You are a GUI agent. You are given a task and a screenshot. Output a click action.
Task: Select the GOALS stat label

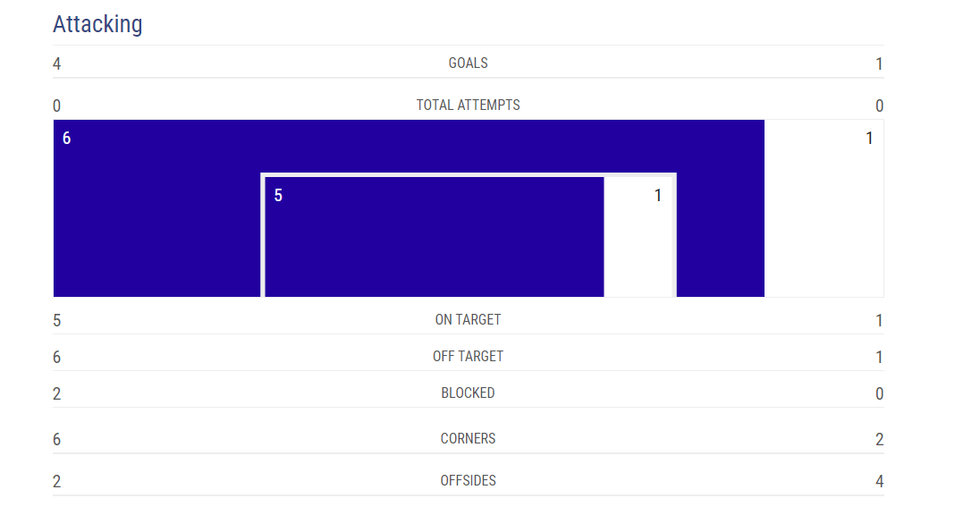(x=468, y=63)
